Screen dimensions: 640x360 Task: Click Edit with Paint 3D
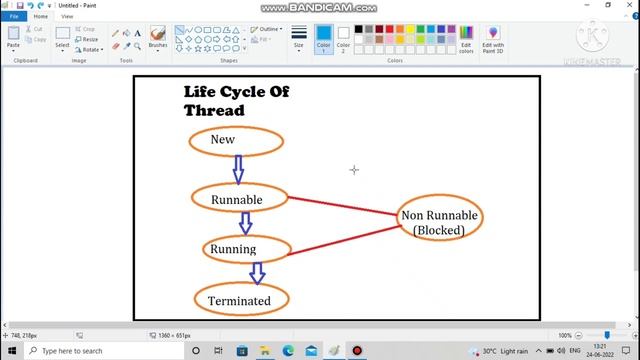click(x=493, y=39)
